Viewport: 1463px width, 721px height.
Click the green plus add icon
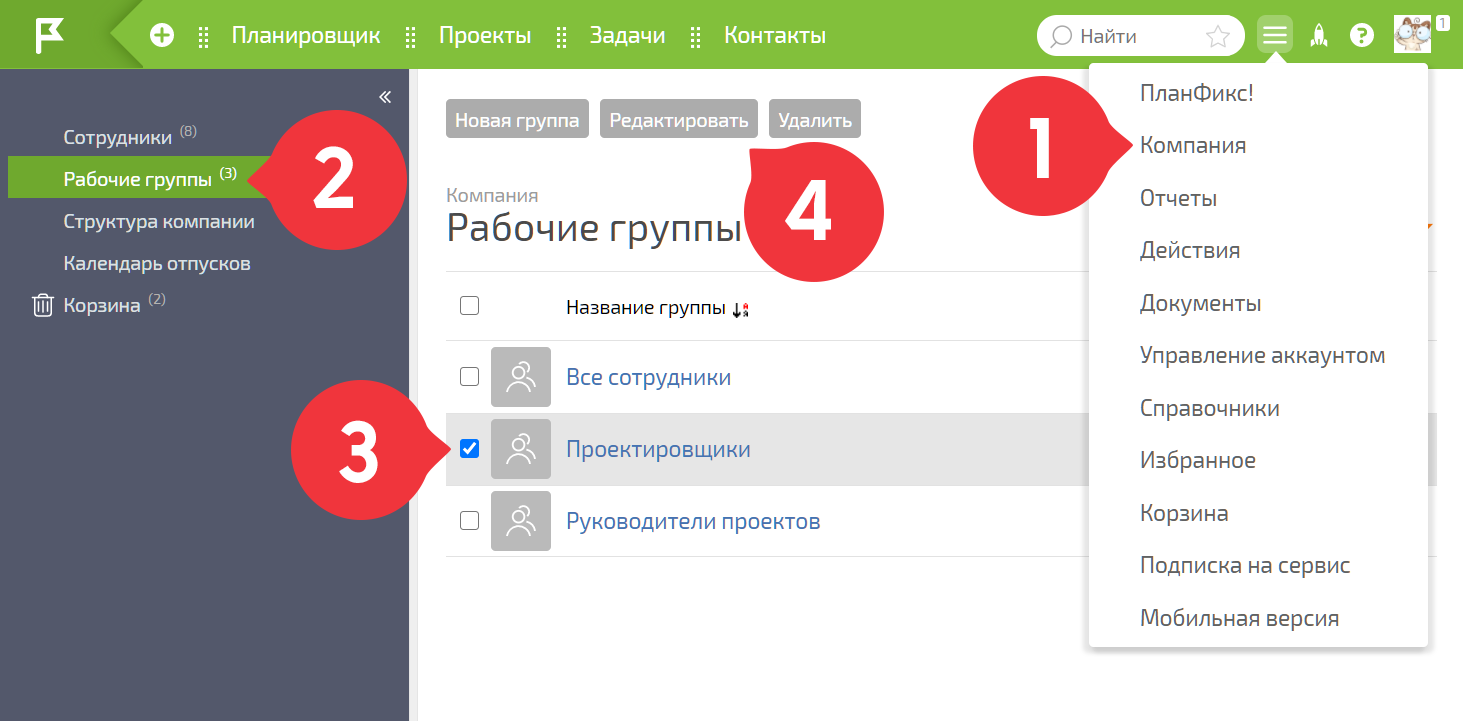[162, 35]
